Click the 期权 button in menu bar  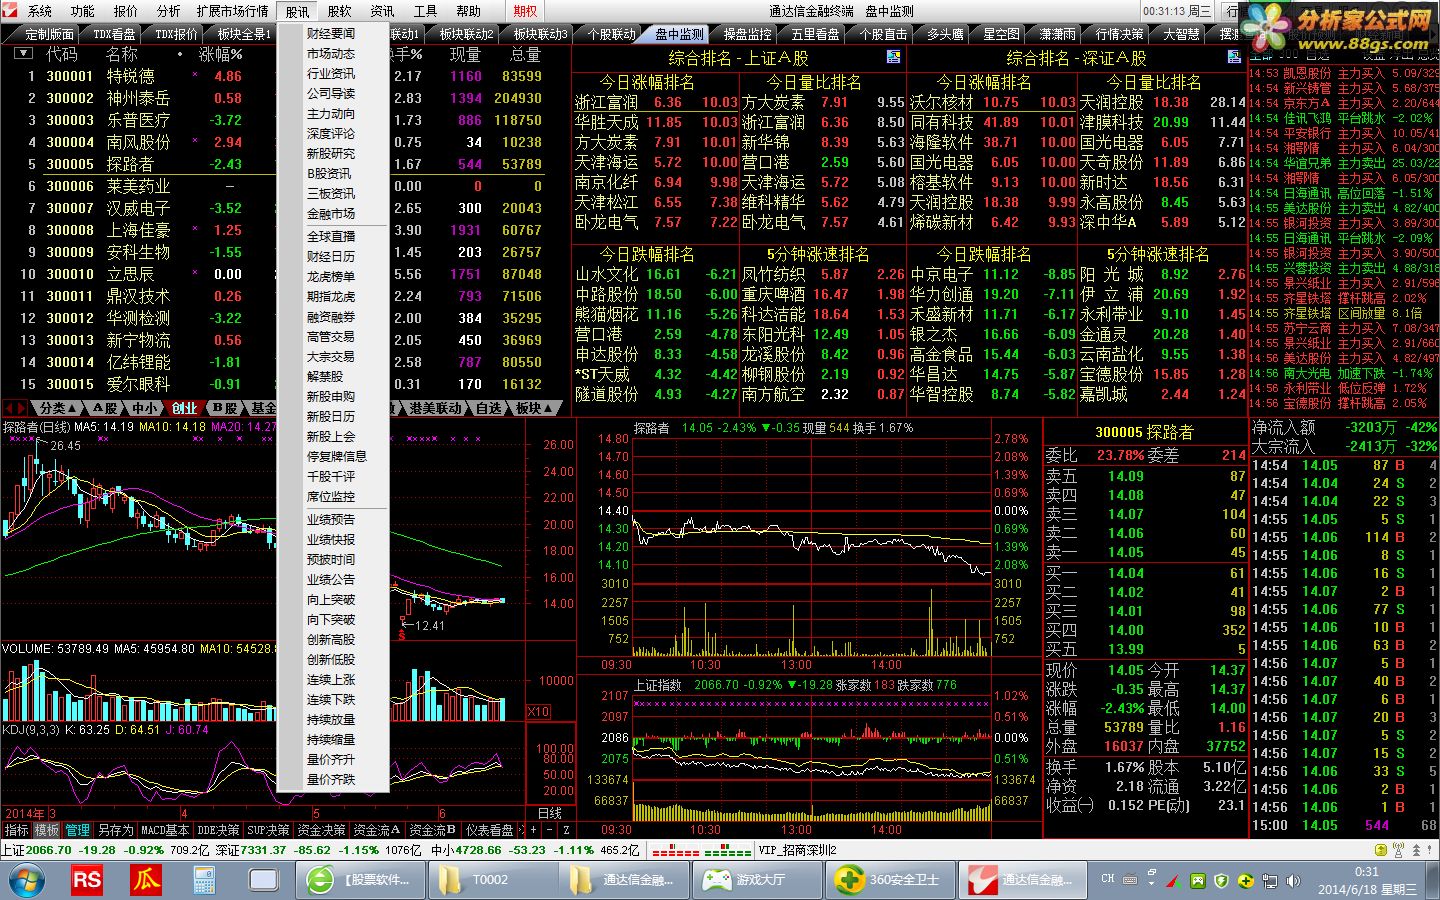click(525, 11)
